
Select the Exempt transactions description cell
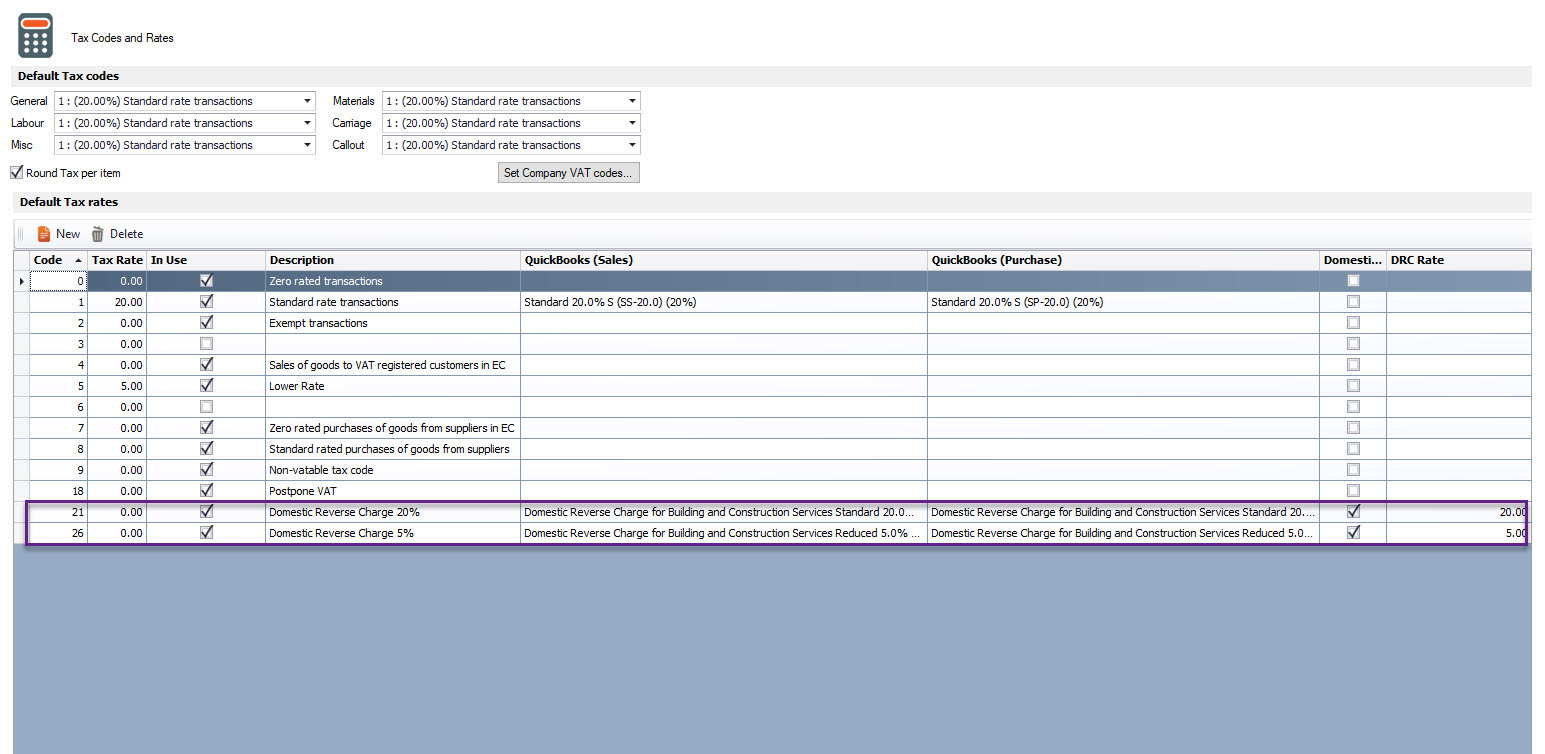coord(393,323)
